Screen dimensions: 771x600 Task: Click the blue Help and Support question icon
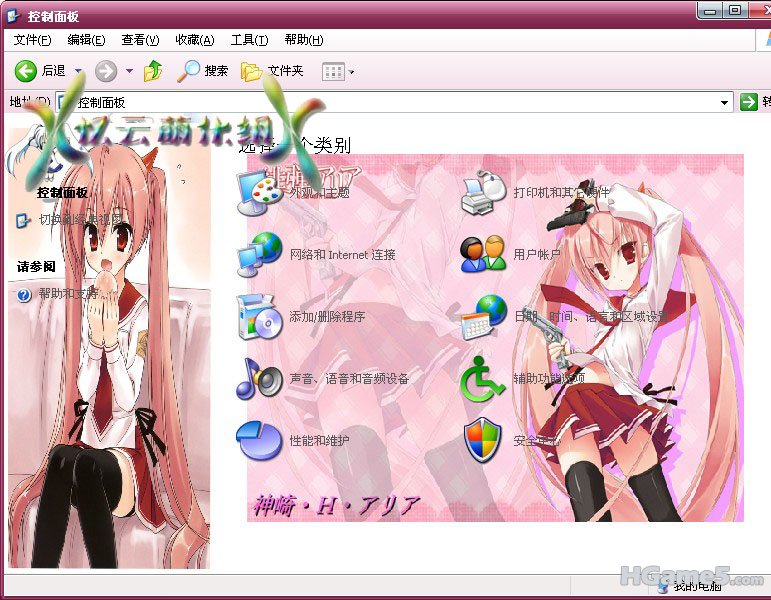pos(24,295)
